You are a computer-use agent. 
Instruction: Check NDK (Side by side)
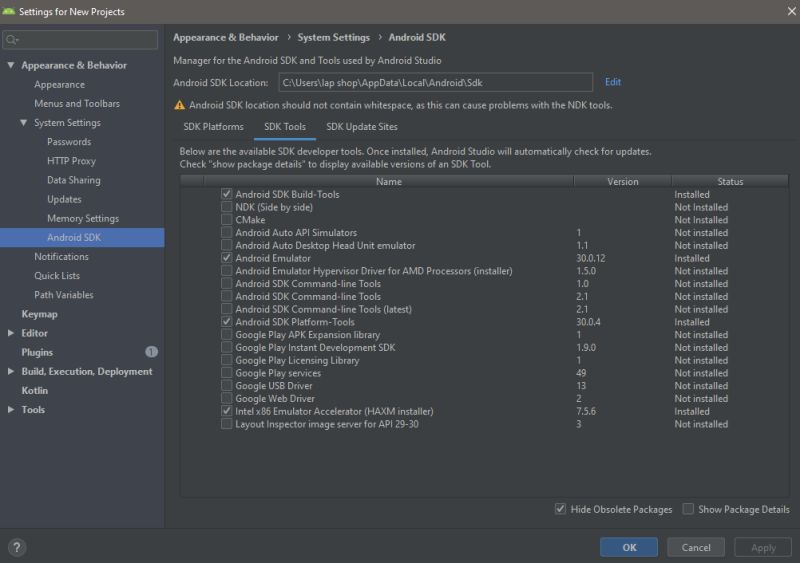pyautogui.click(x=227, y=207)
